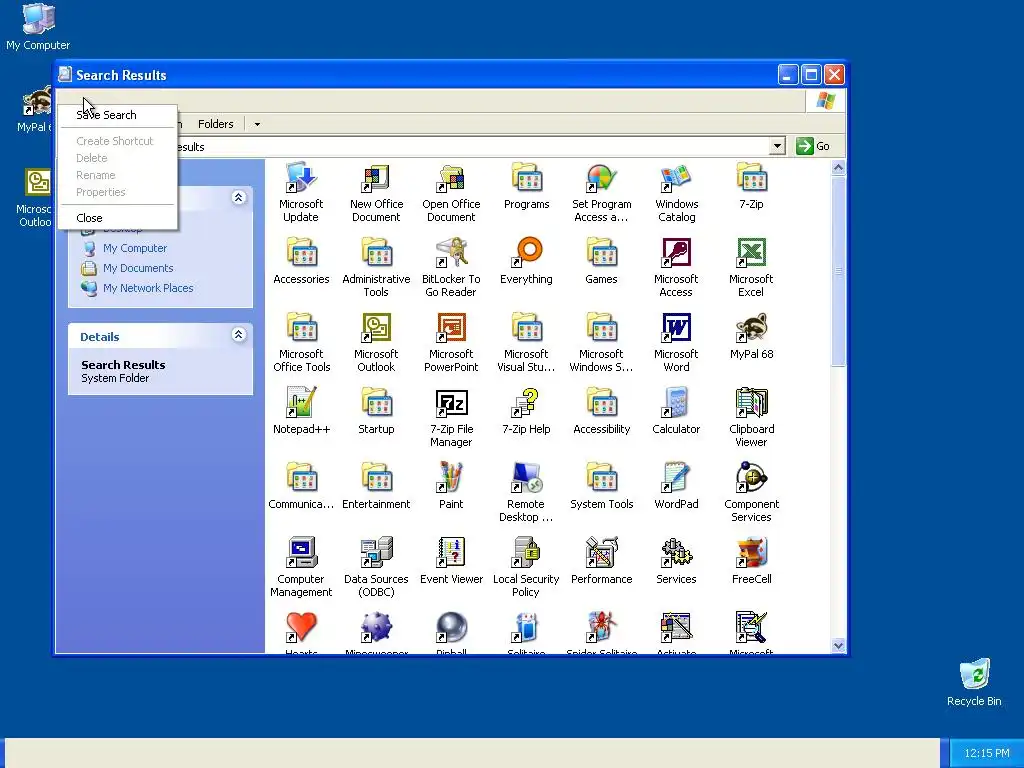Select the Programs folder
Screen dimensions: 1024x768
tap(526, 186)
